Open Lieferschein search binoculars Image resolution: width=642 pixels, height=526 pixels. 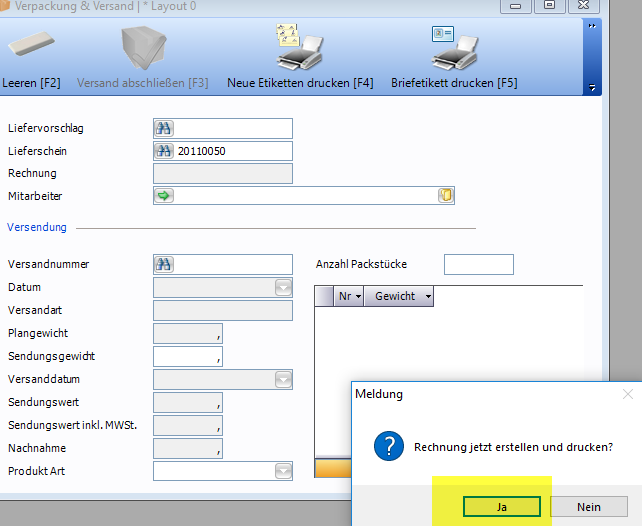pos(164,151)
